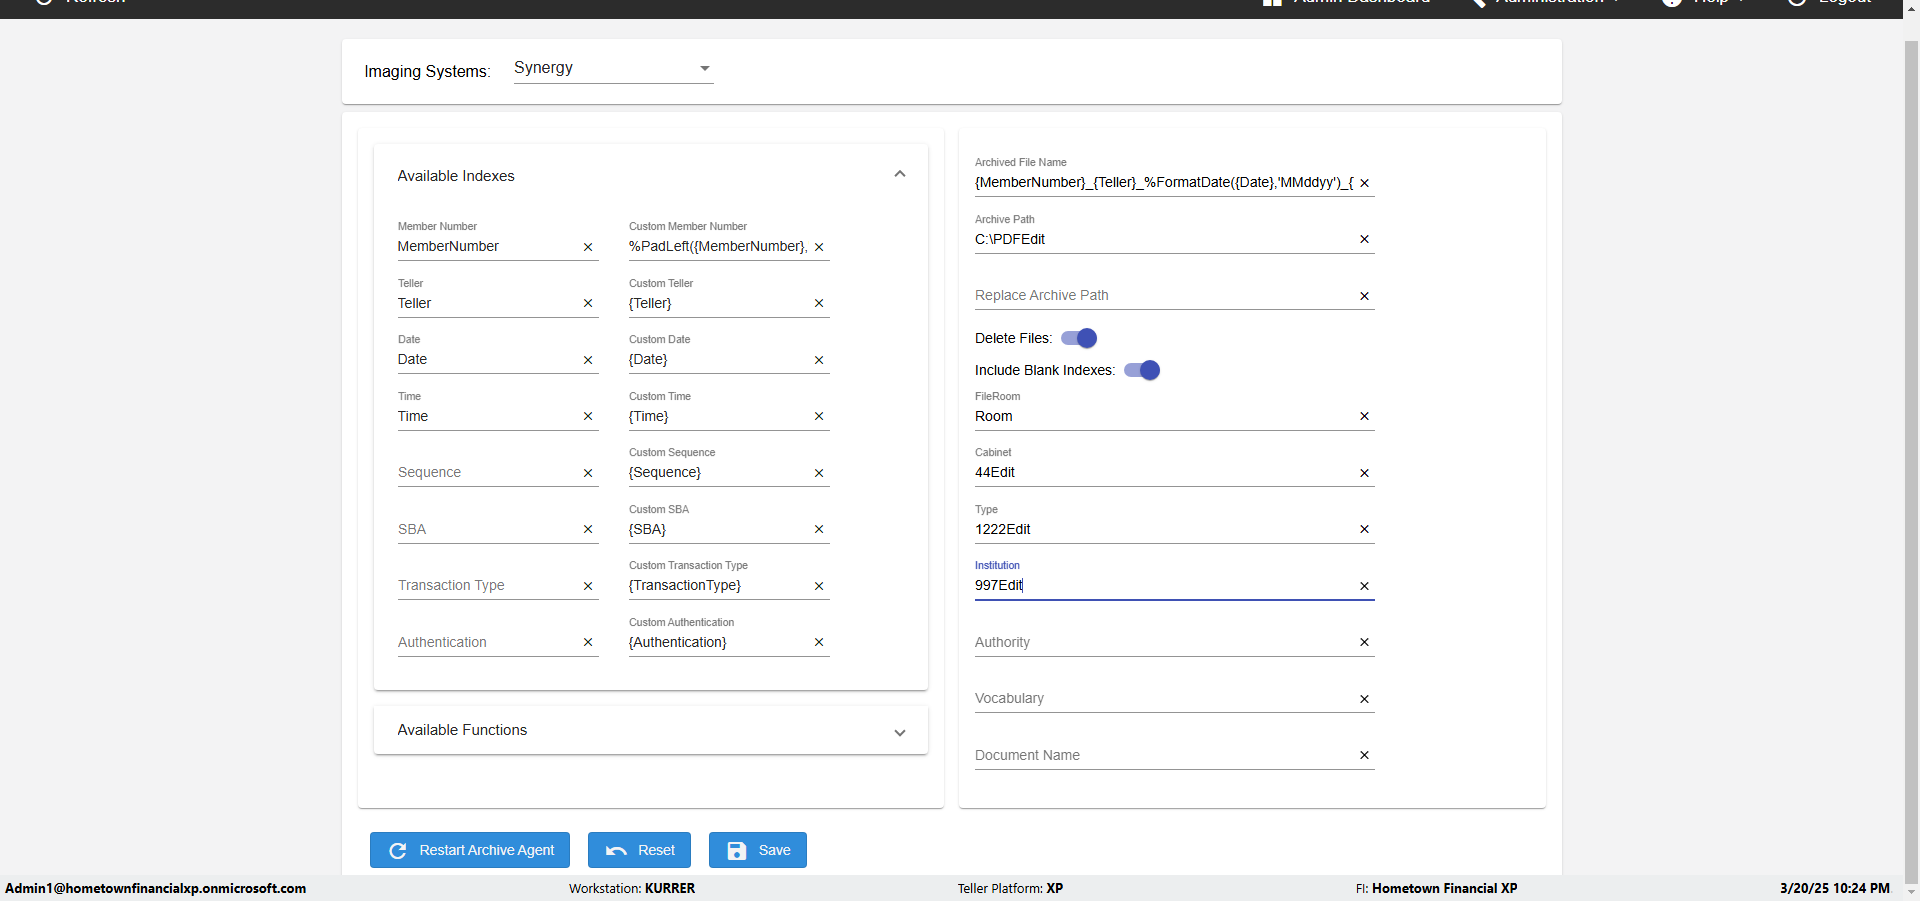The width and height of the screenshot is (1920, 901).
Task: Clear the Cabinet field value
Action: [1364, 473]
